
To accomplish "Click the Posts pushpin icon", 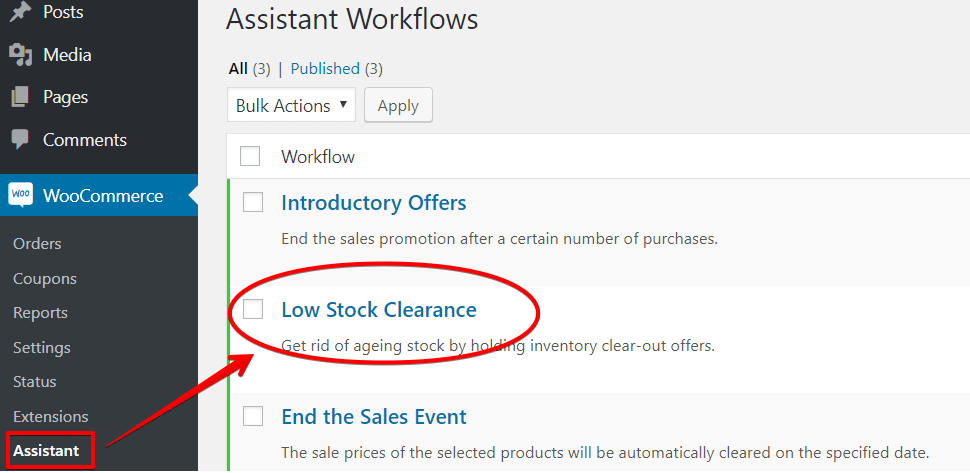I will tap(20, 11).
